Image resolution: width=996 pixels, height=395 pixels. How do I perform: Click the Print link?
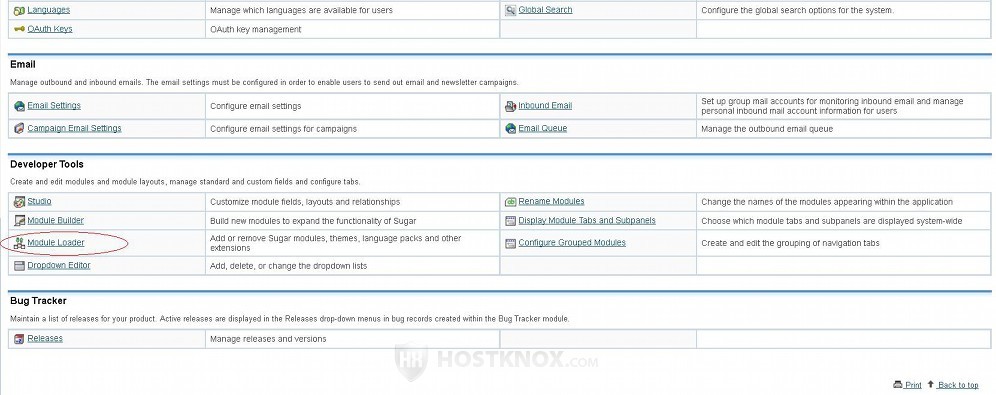point(913,385)
